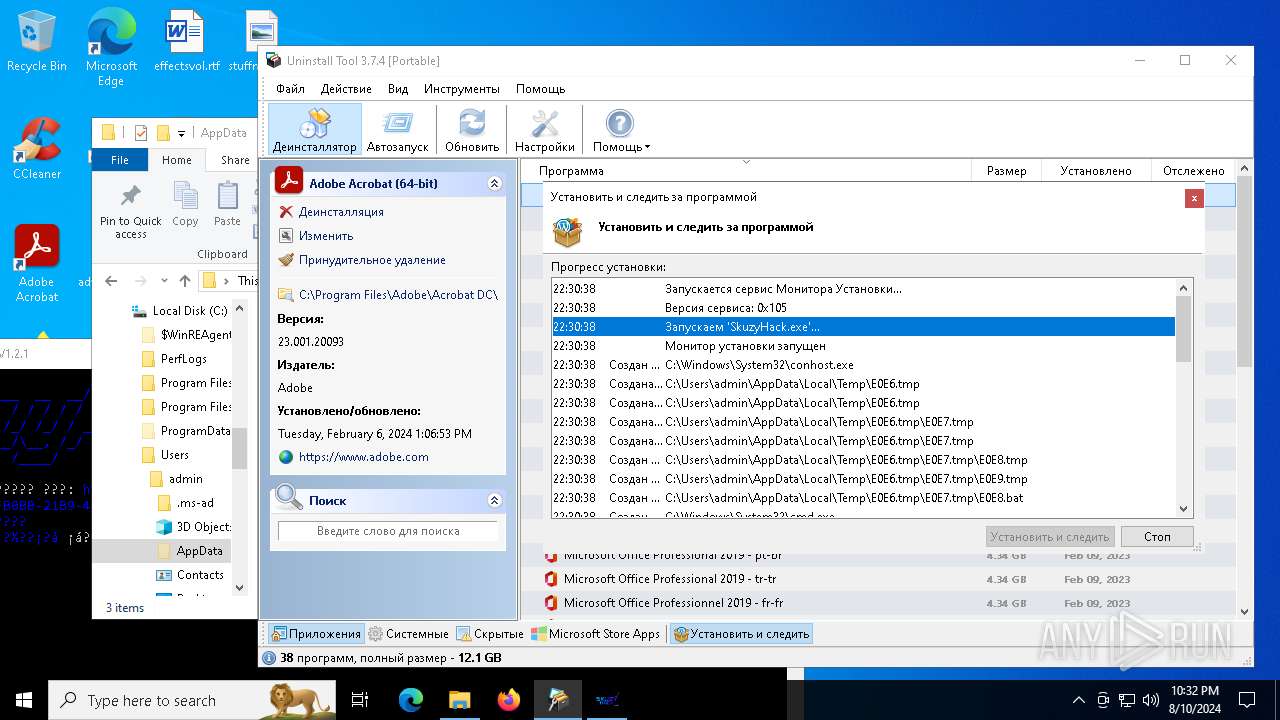Select the Users folder in Explorer tree

tap(164, 455)
